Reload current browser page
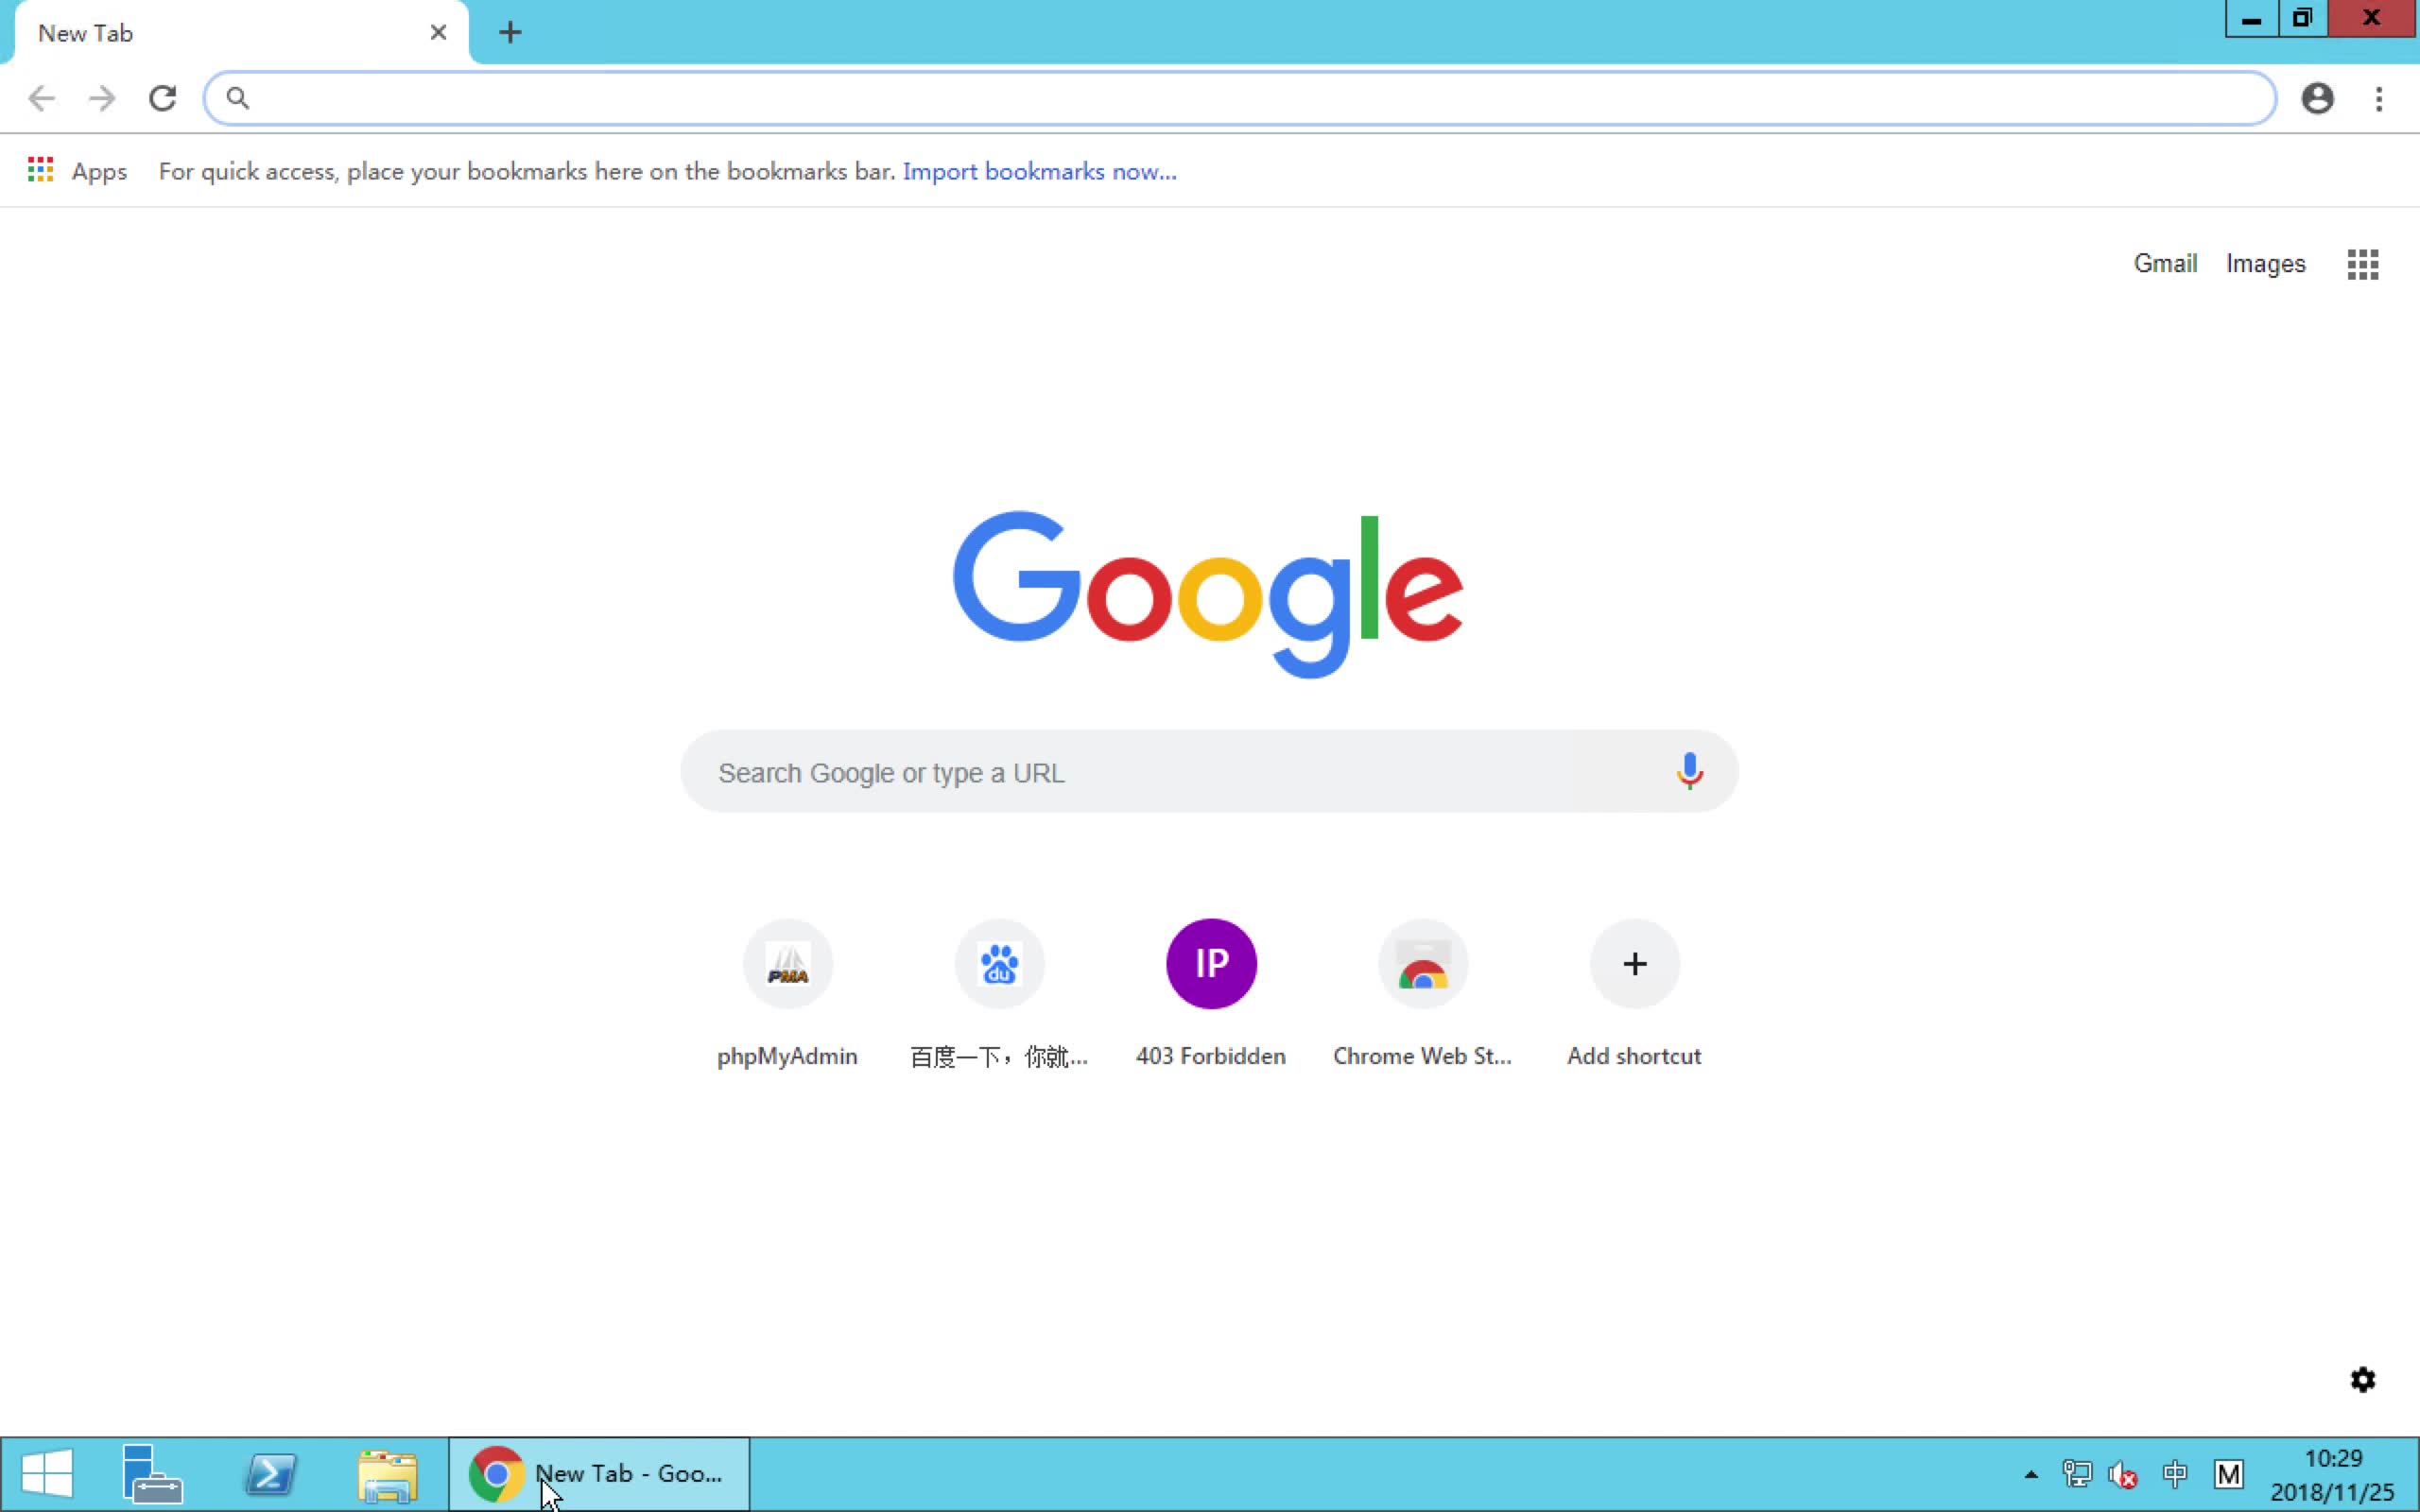This screenshot has width=2420, height=1512. coord(162,97)
